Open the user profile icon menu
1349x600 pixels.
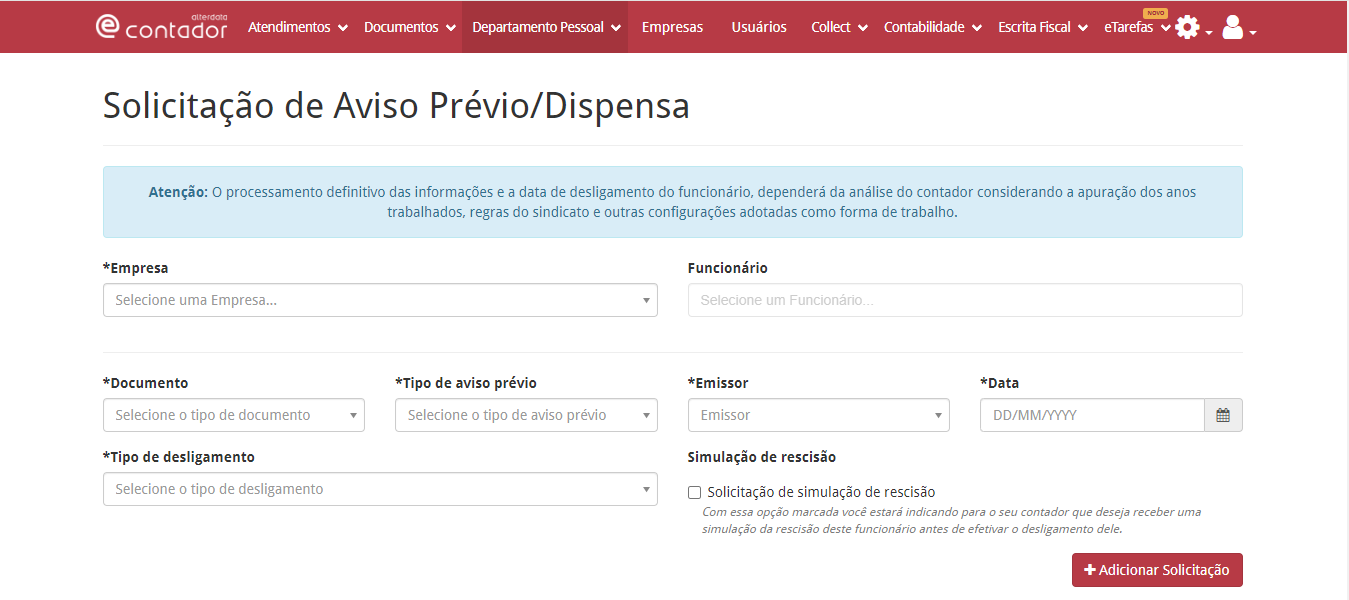click(1238, 28)
